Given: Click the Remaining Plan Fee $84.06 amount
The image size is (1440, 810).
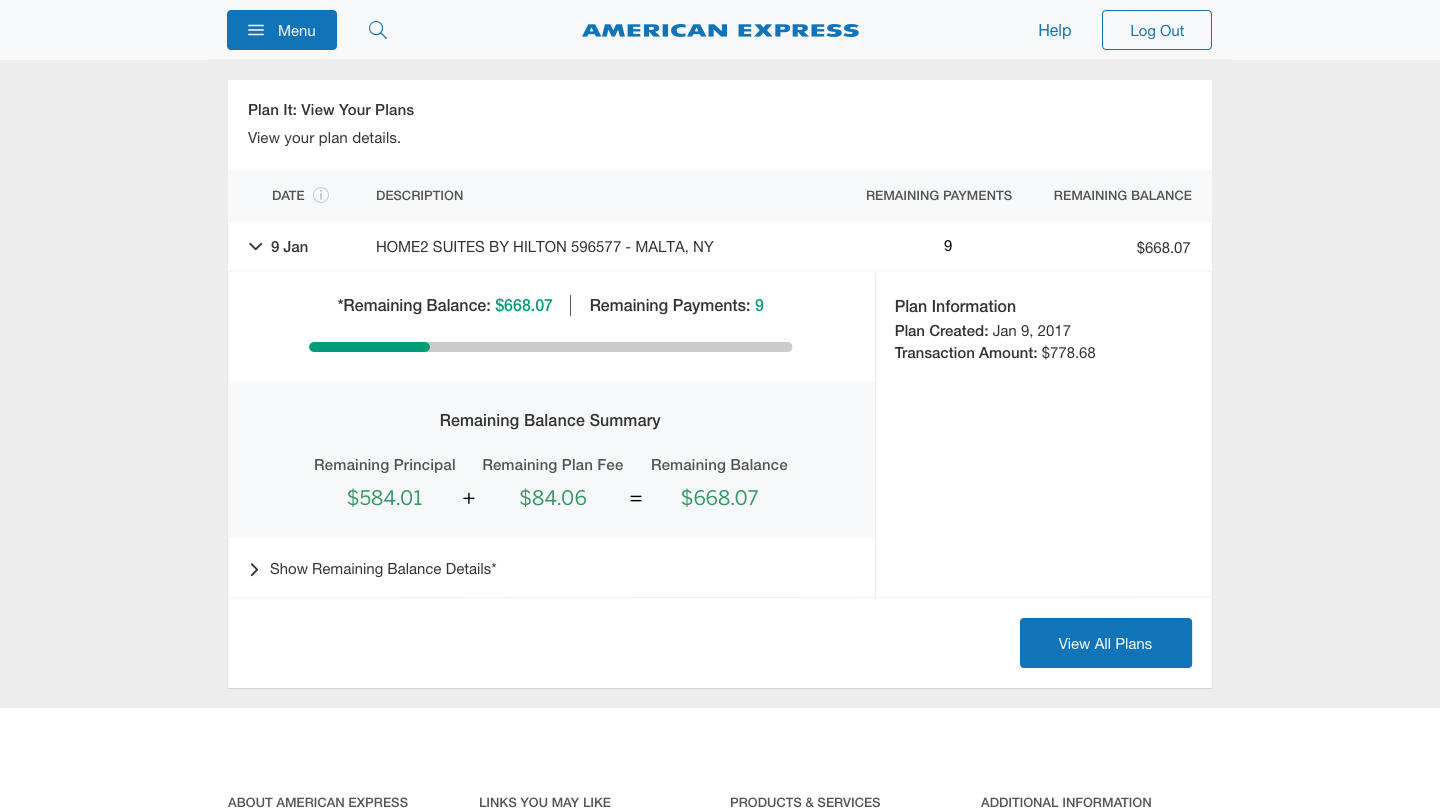Looking at the screenshot, I should pos(553,498).
